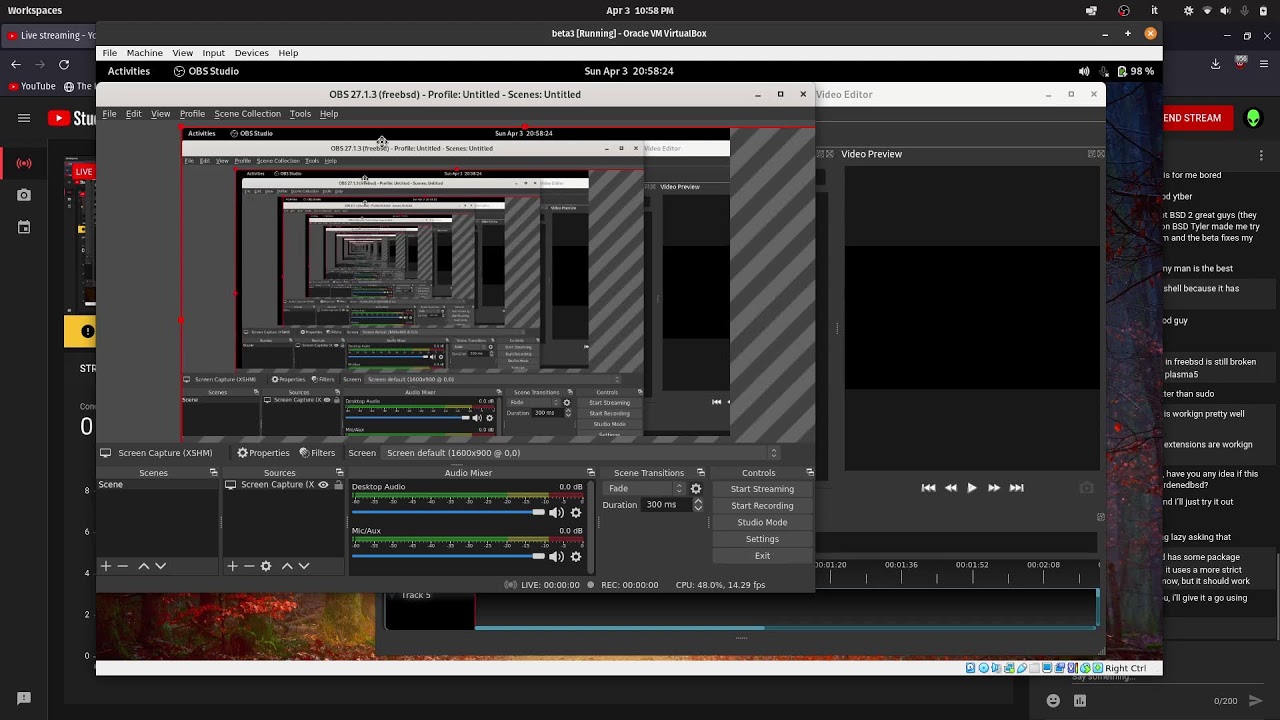The width and height of the screenshot is (1280, 720).
Task: Open VirtualBox Machine menu
Action: [x=144, y=53]
